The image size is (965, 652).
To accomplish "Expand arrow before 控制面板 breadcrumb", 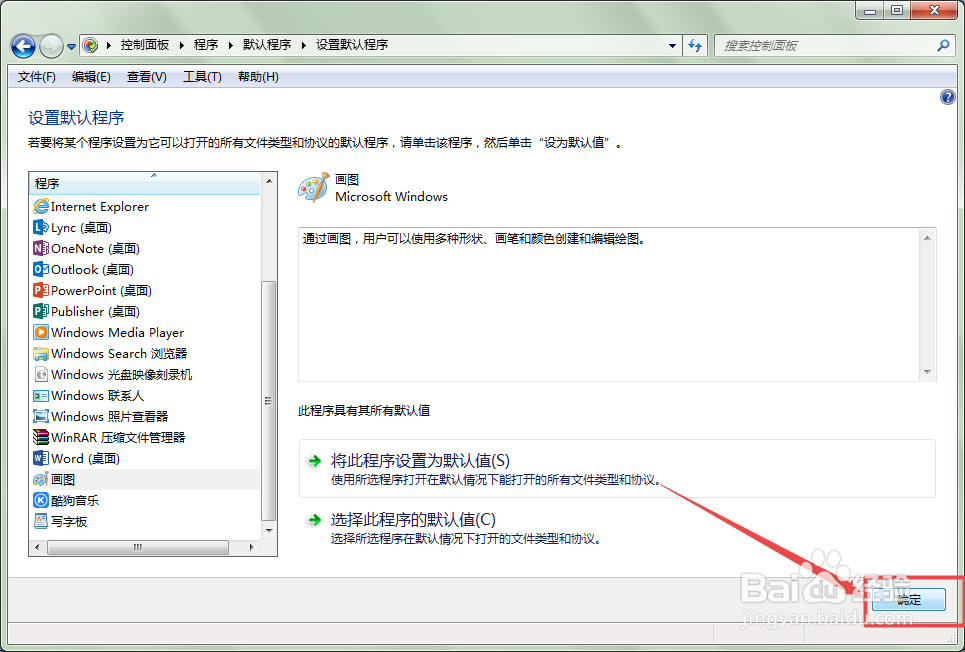I will click(x=108, y=45).
